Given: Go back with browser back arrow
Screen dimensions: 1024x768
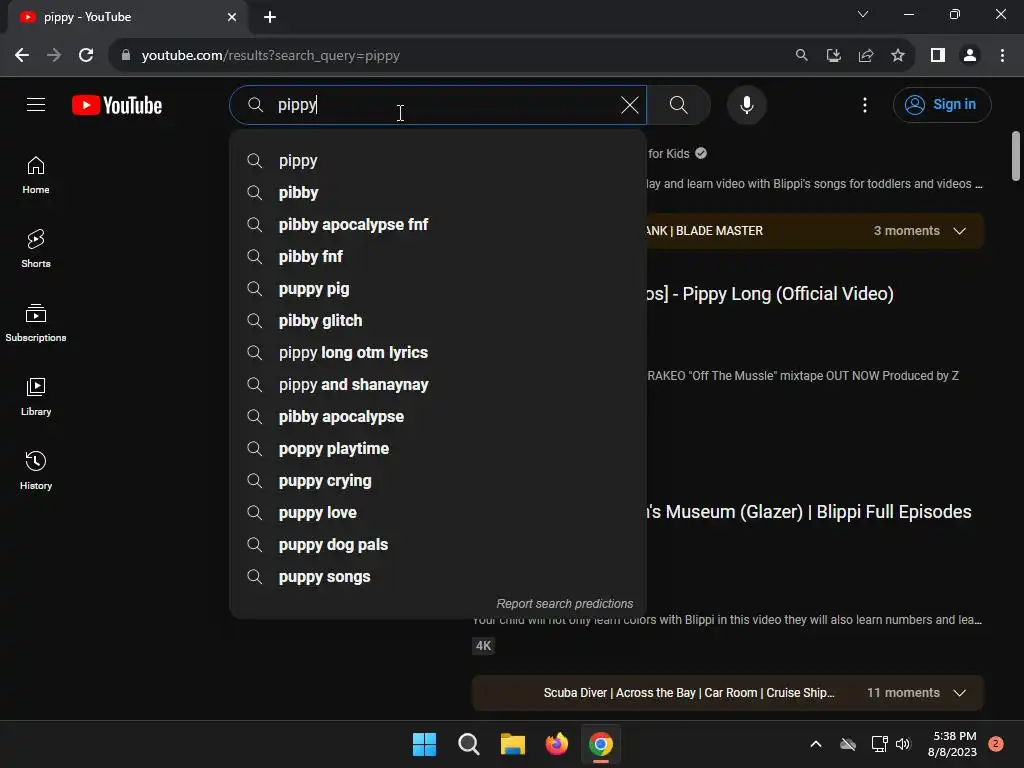Looking at the screenshot, I should click(22, 56).
